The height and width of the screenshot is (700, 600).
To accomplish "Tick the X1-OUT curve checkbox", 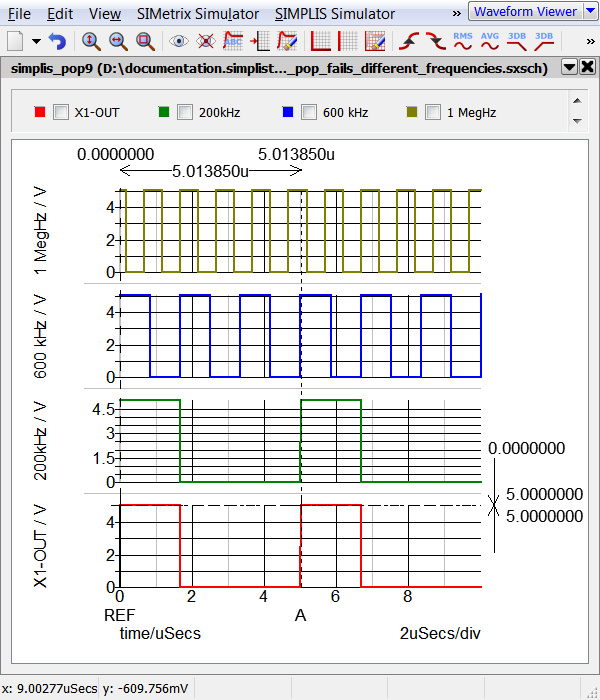I will click(x=60, y=112).
